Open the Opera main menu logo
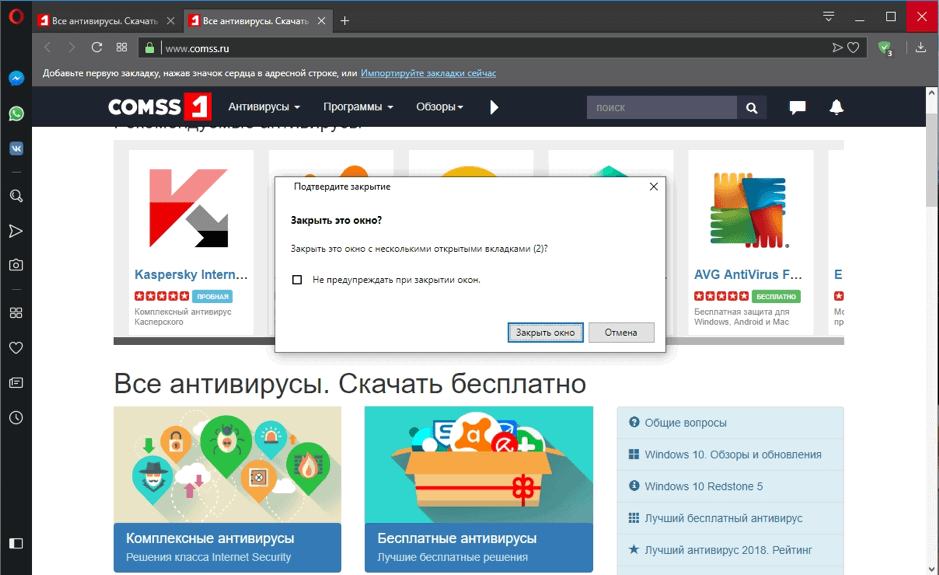The image size is (939, 575). [16, 16]
